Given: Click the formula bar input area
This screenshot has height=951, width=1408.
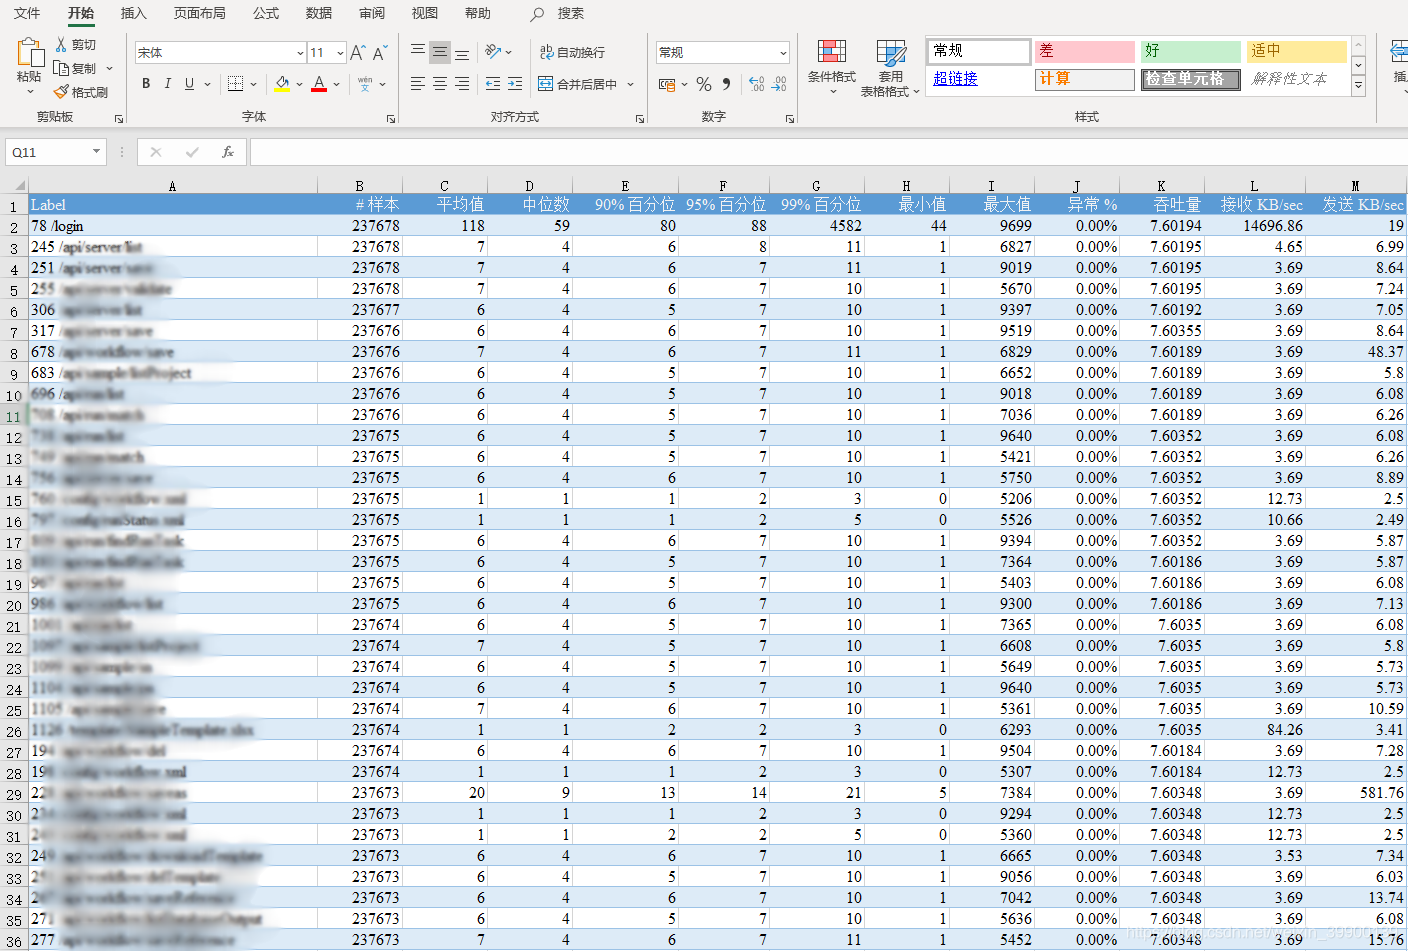Looking at the screenshot, I should point(828,152).
